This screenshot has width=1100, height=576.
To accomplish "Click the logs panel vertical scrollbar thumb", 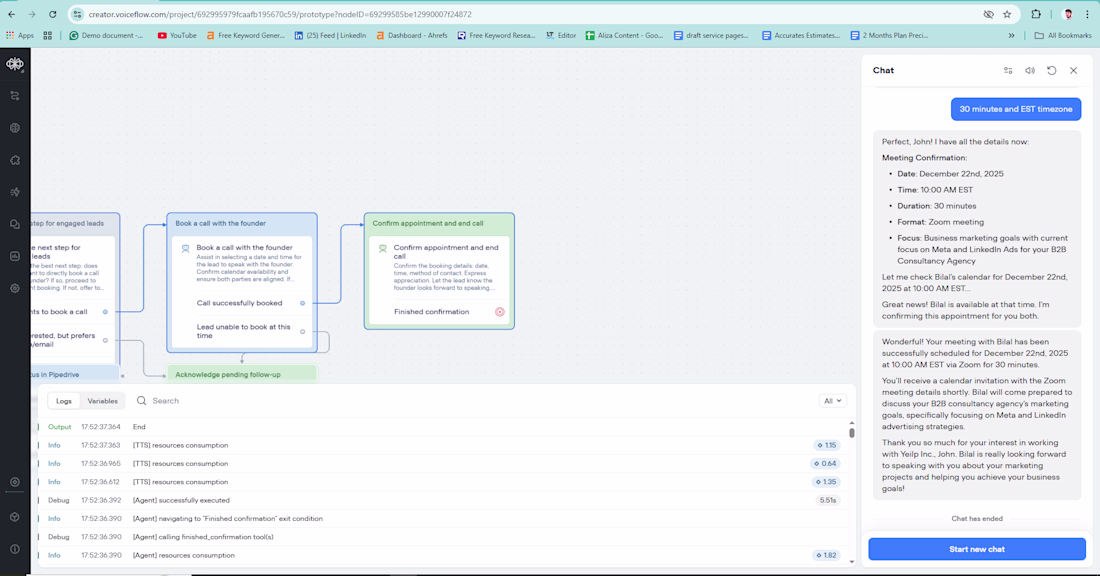I will (x=852, y=433).
